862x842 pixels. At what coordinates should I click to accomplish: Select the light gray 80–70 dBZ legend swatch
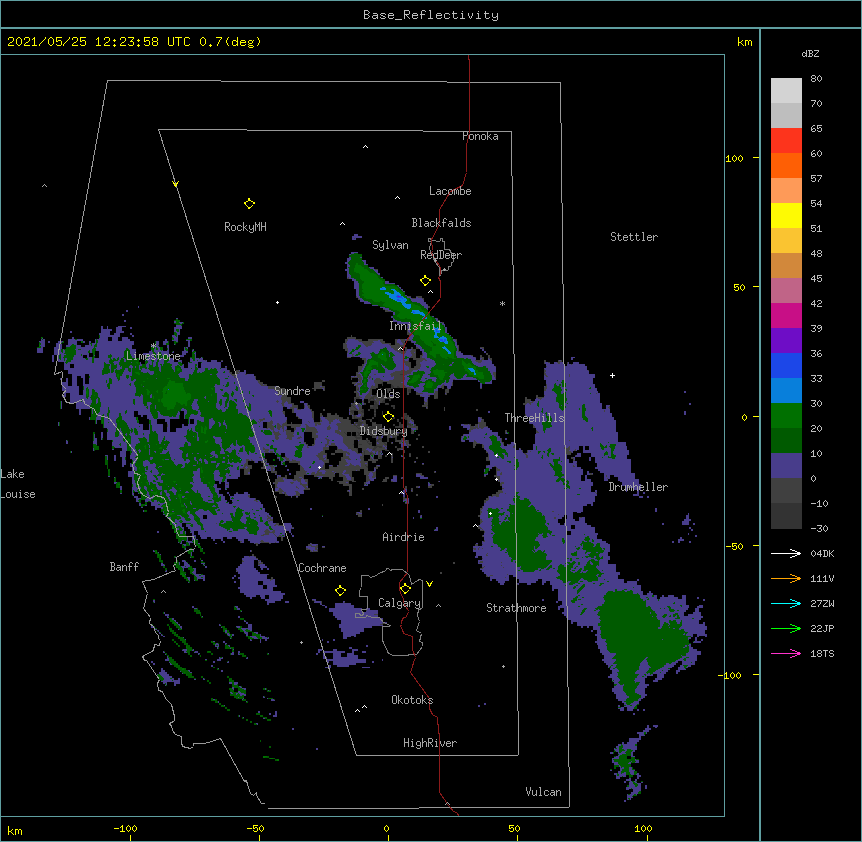(786, 91)
